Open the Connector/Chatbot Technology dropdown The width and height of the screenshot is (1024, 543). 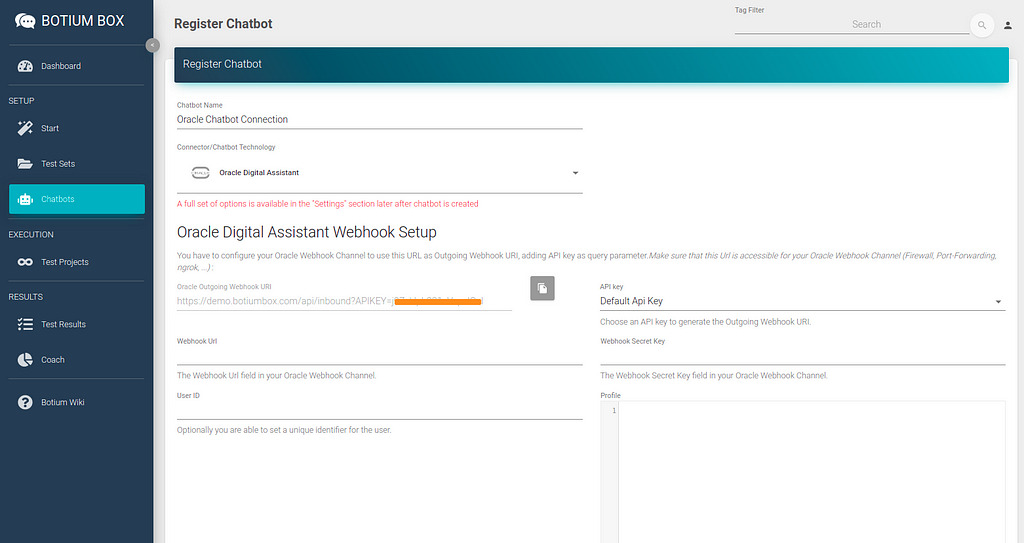click(379, 173)
